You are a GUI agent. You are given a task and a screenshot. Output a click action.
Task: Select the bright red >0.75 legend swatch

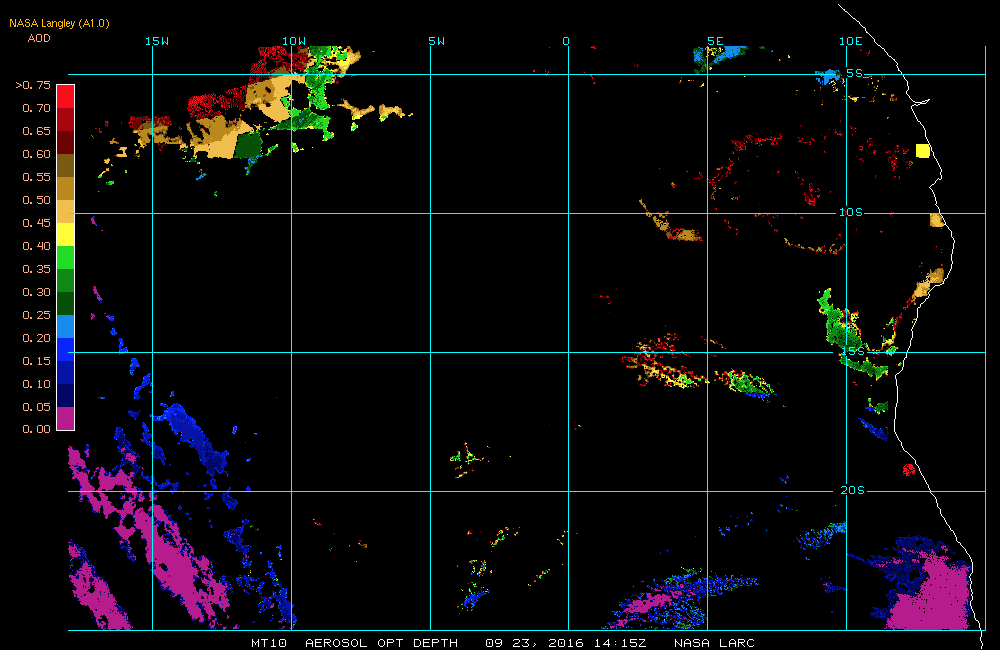(66, 96)
